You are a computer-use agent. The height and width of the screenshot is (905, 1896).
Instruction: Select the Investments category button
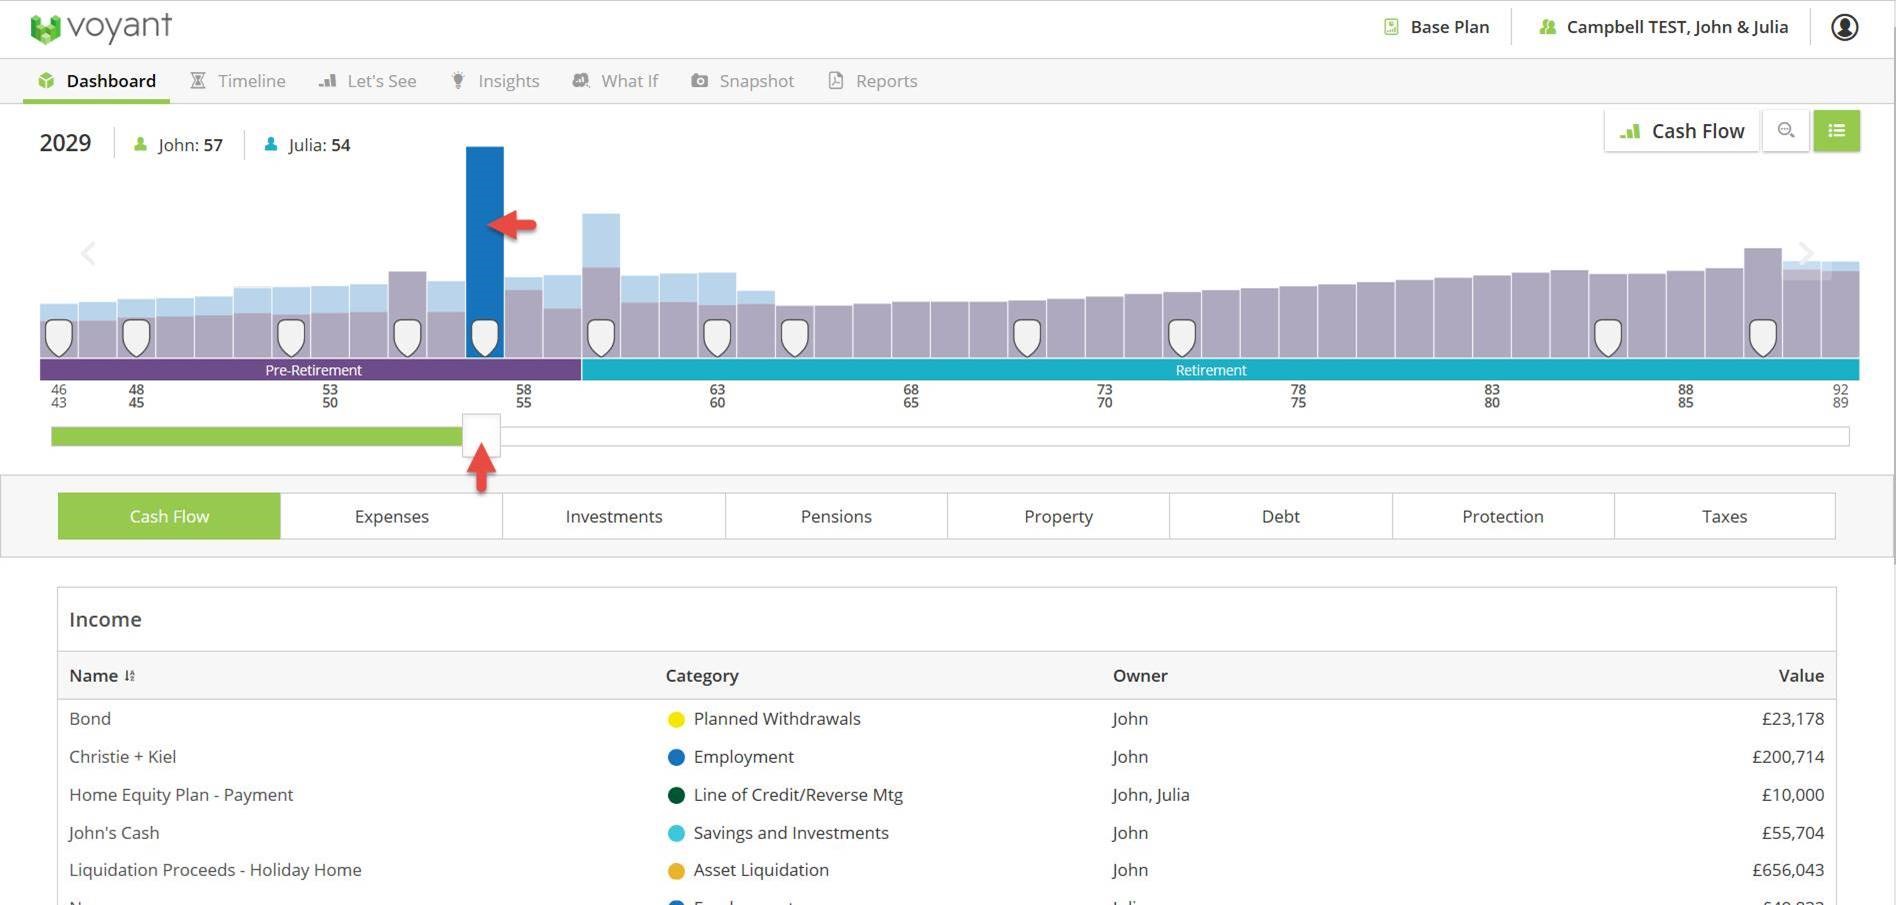pyautogui.click(x=614, y=516)
